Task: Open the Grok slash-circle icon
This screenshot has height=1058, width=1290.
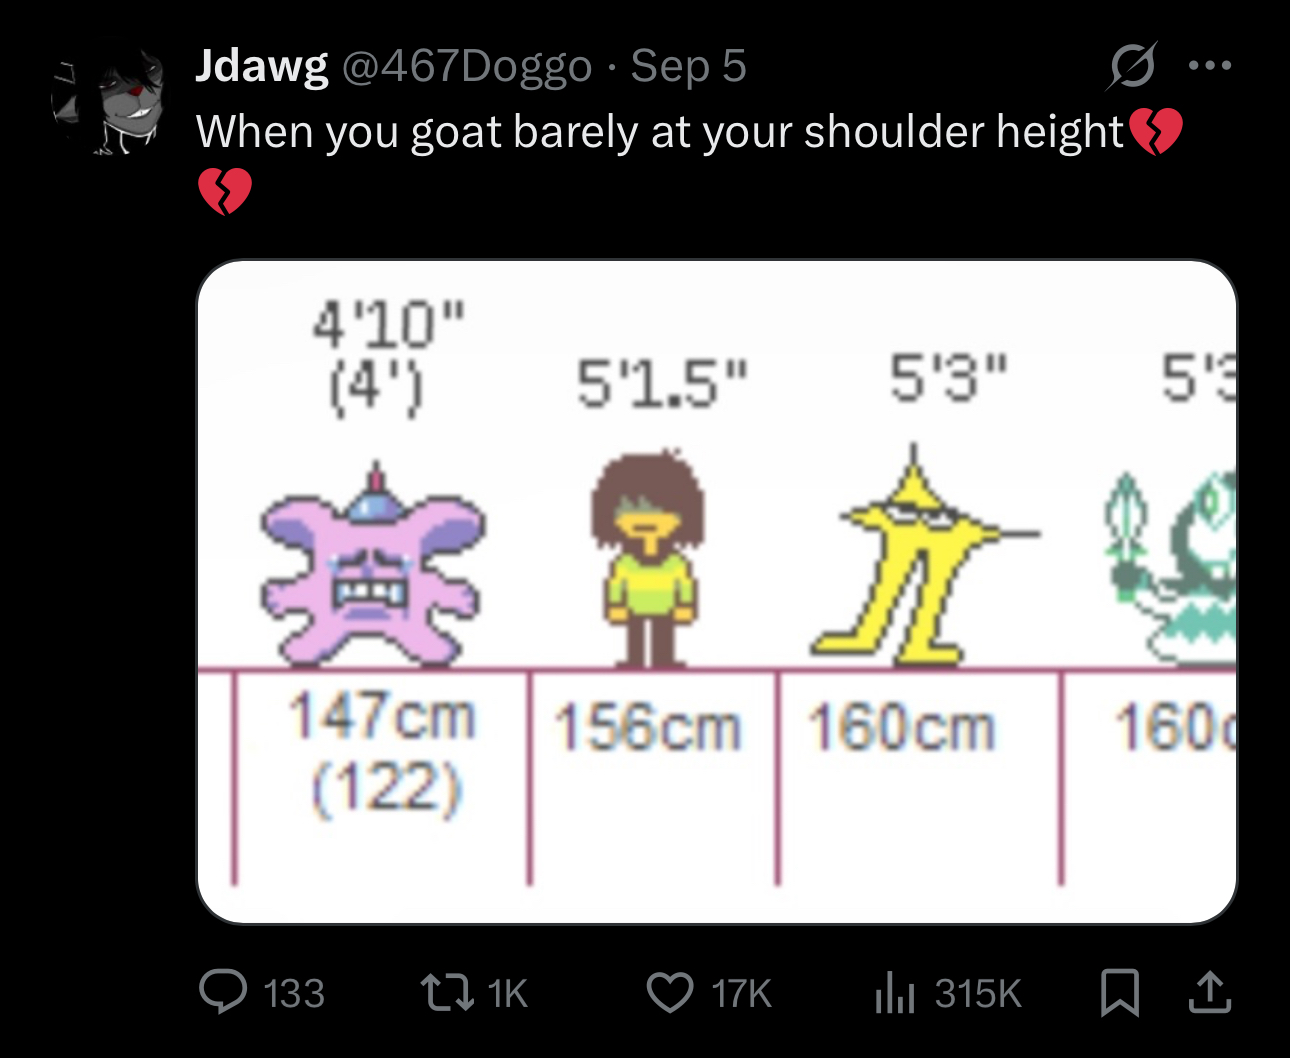Action: tap(1132, 66)
